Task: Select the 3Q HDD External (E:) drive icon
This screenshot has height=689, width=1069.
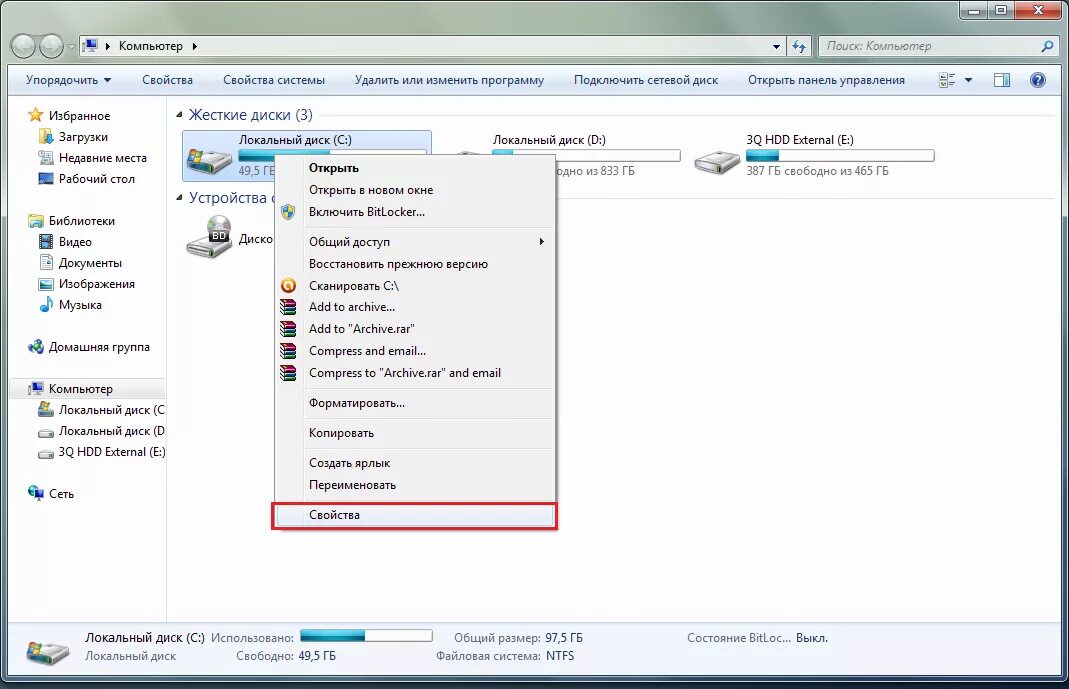Action: (x=717, y=162)
